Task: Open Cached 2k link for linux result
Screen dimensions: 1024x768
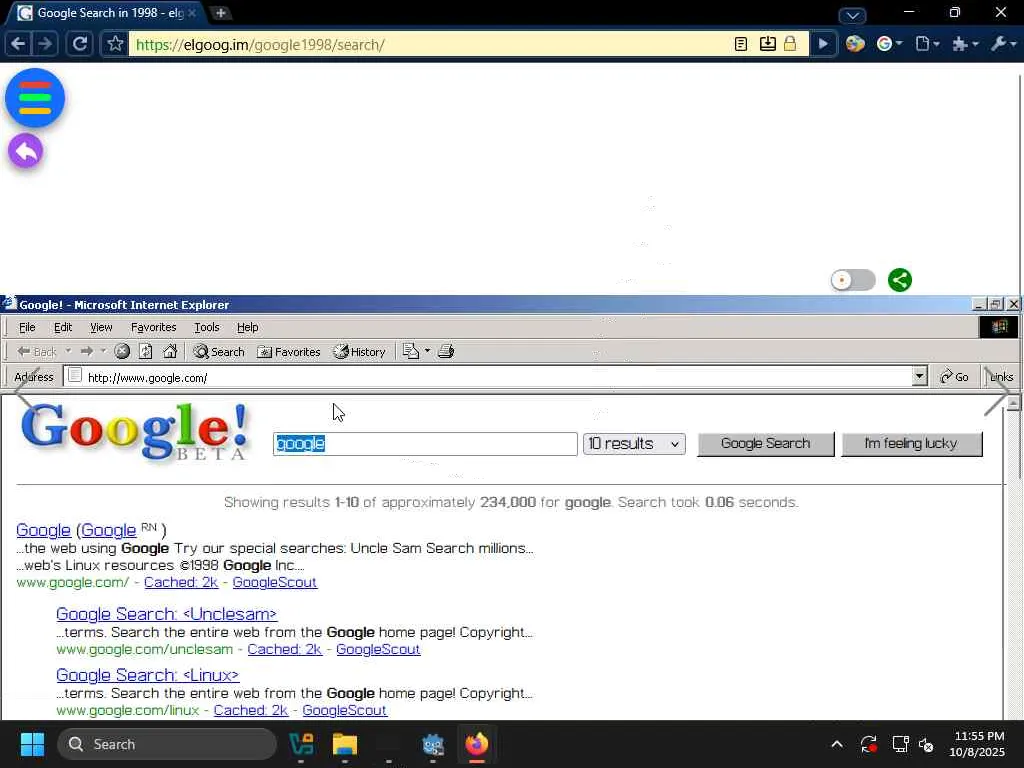Action: tap(251, 710)
